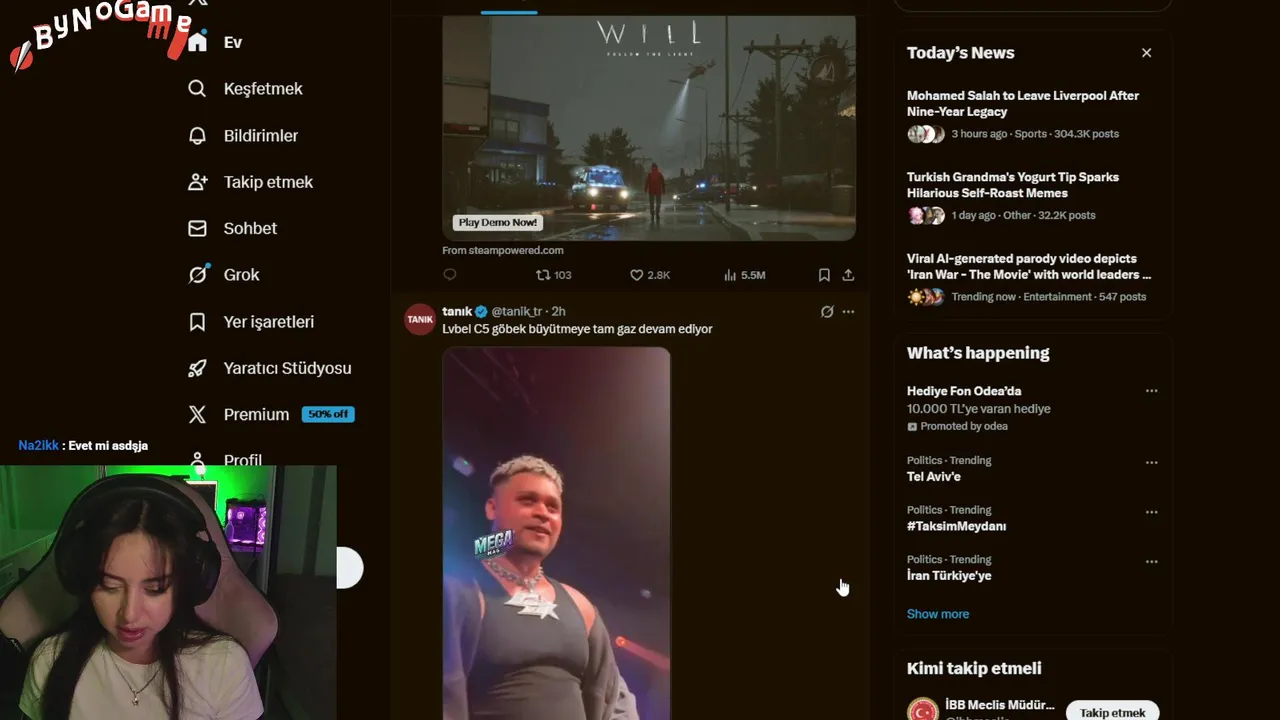The width and height of the screenshot is (1280, 720).
Task: Select Sohbet menu item
Action: (x=250, y=228)
